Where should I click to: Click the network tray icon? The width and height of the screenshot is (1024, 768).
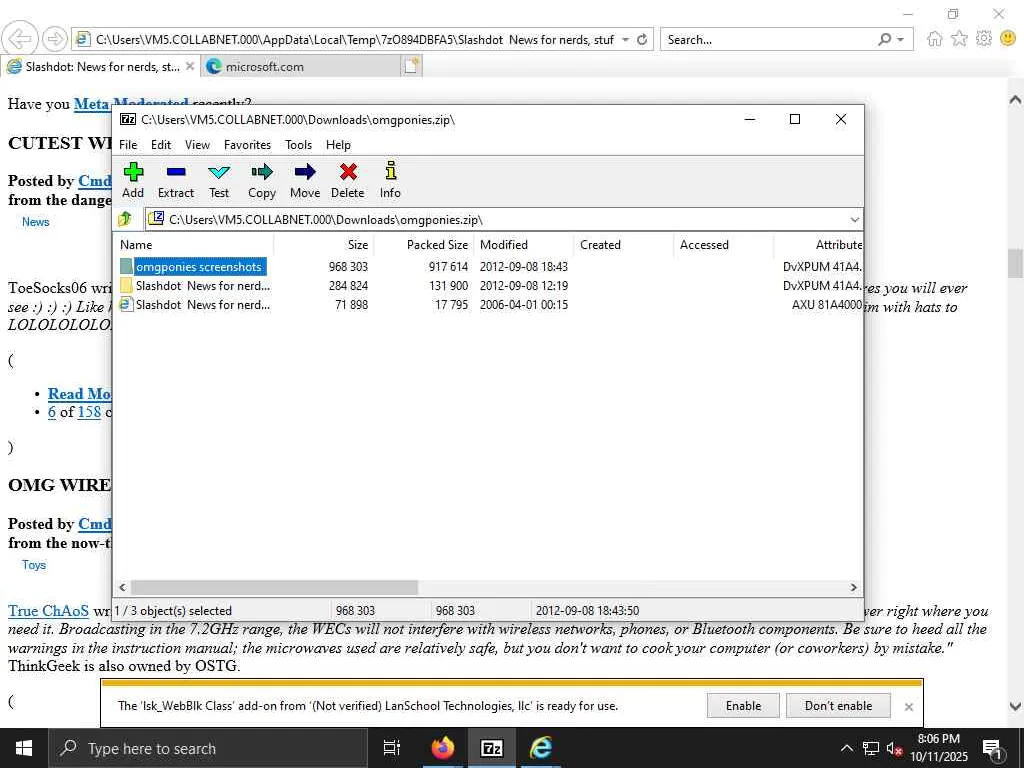point(871,748)
